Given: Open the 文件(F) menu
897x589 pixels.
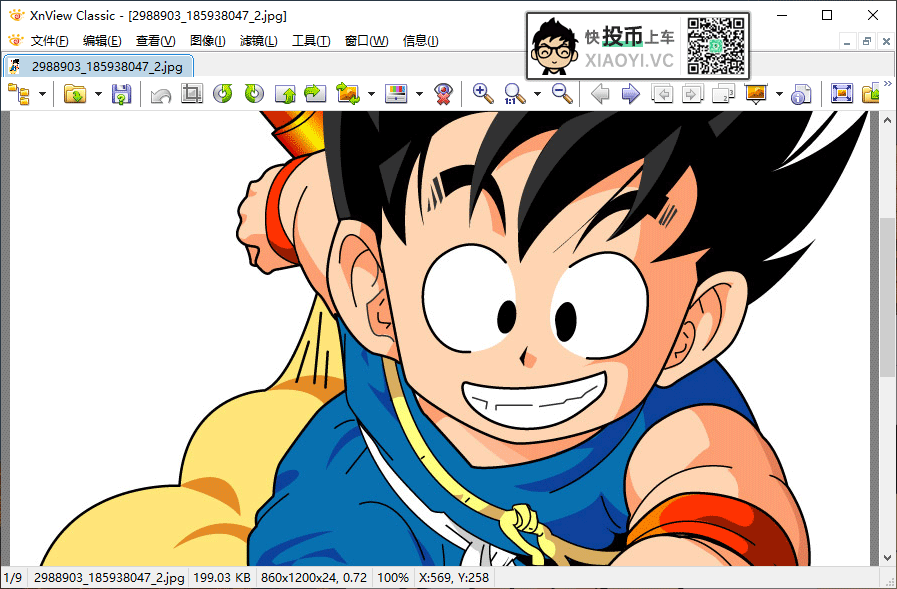Looking at the screenshot, I should pos(49,41).
